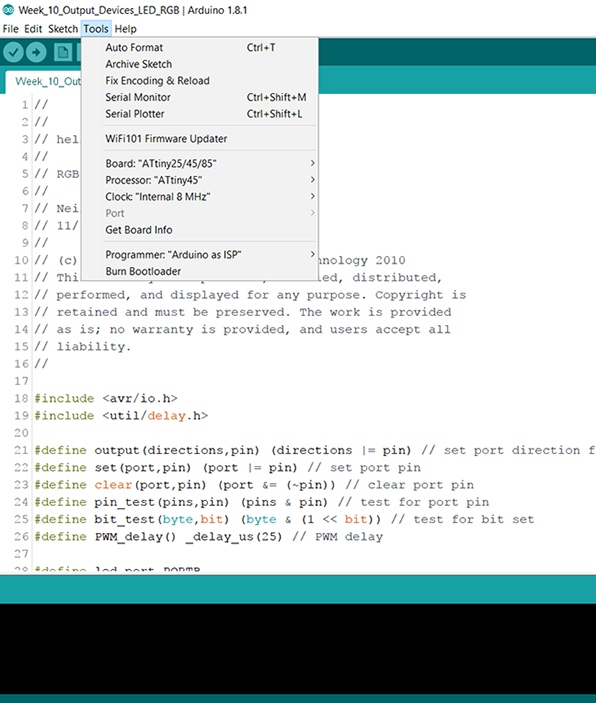This screenshot has width=596, height=703.
Task: Open the Help menu
Action: point(125,29)
